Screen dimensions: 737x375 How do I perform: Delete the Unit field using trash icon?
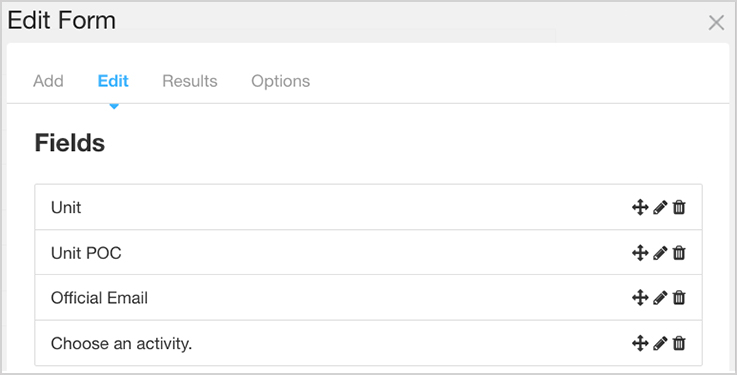tap(679, 207)
